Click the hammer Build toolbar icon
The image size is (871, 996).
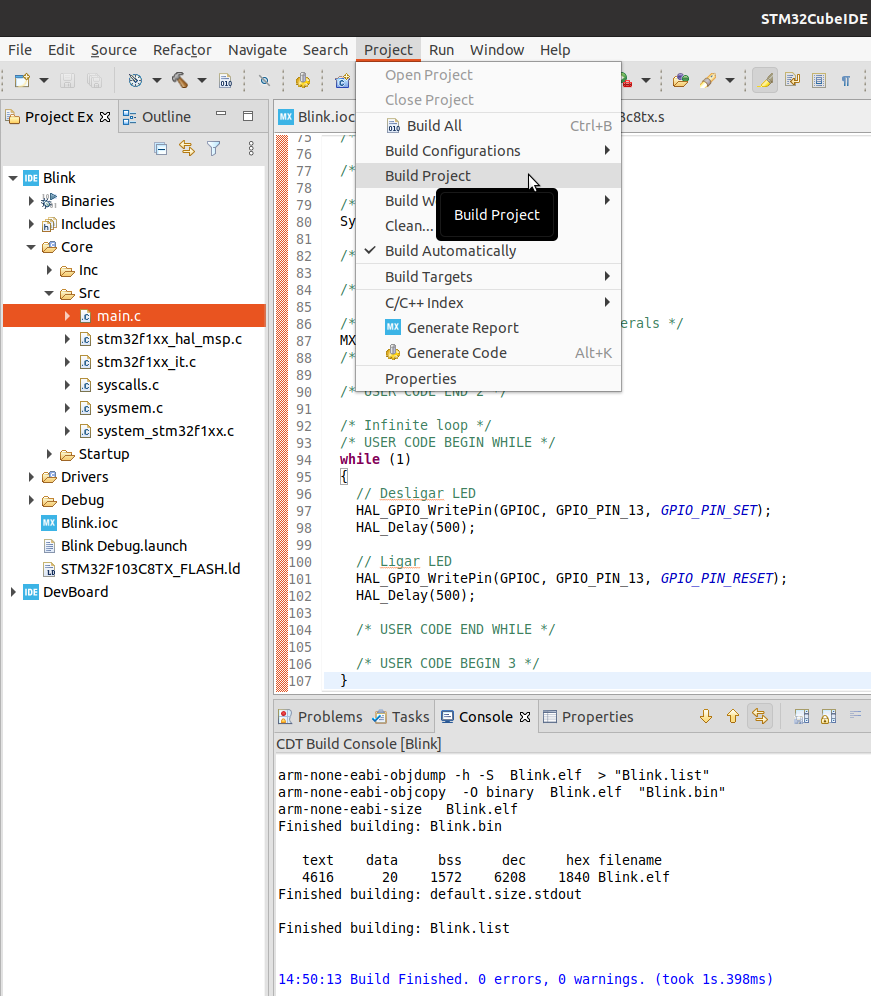tap(180, 81)
